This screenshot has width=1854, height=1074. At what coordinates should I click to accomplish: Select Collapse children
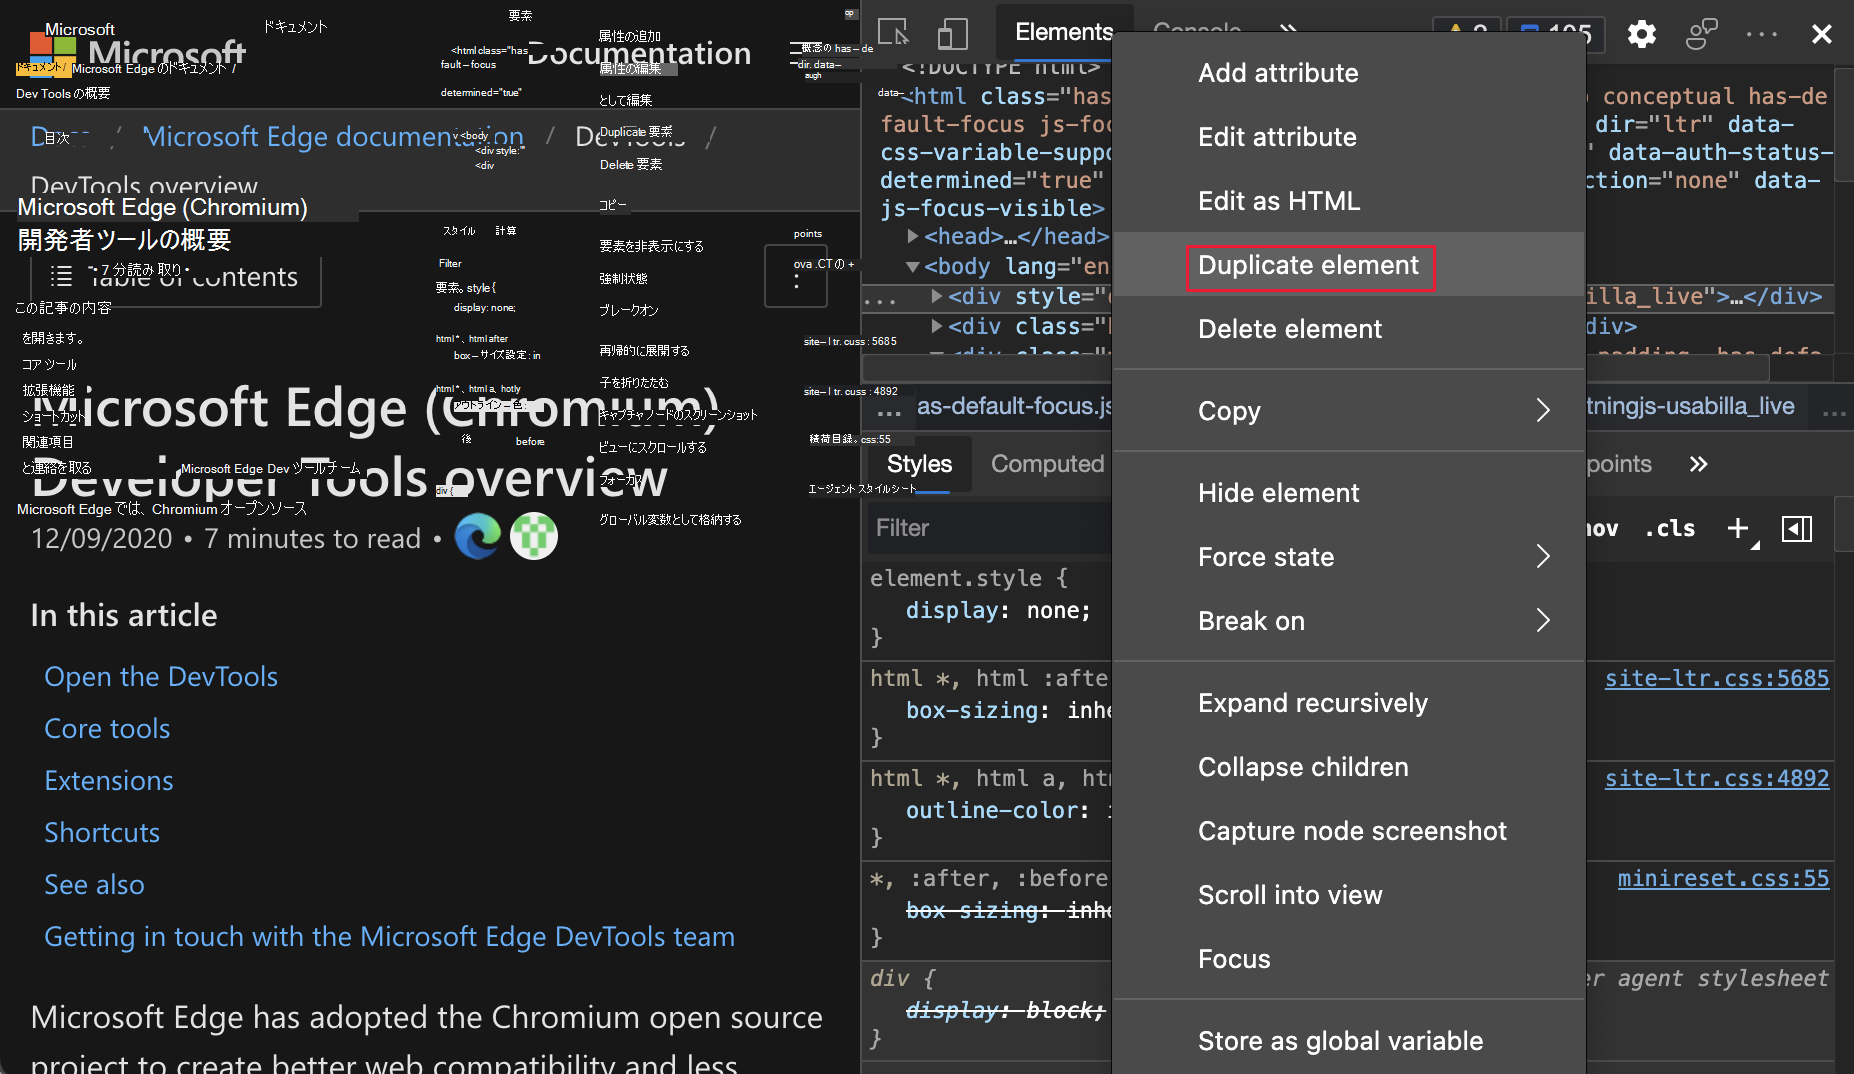coord(1348,767)
